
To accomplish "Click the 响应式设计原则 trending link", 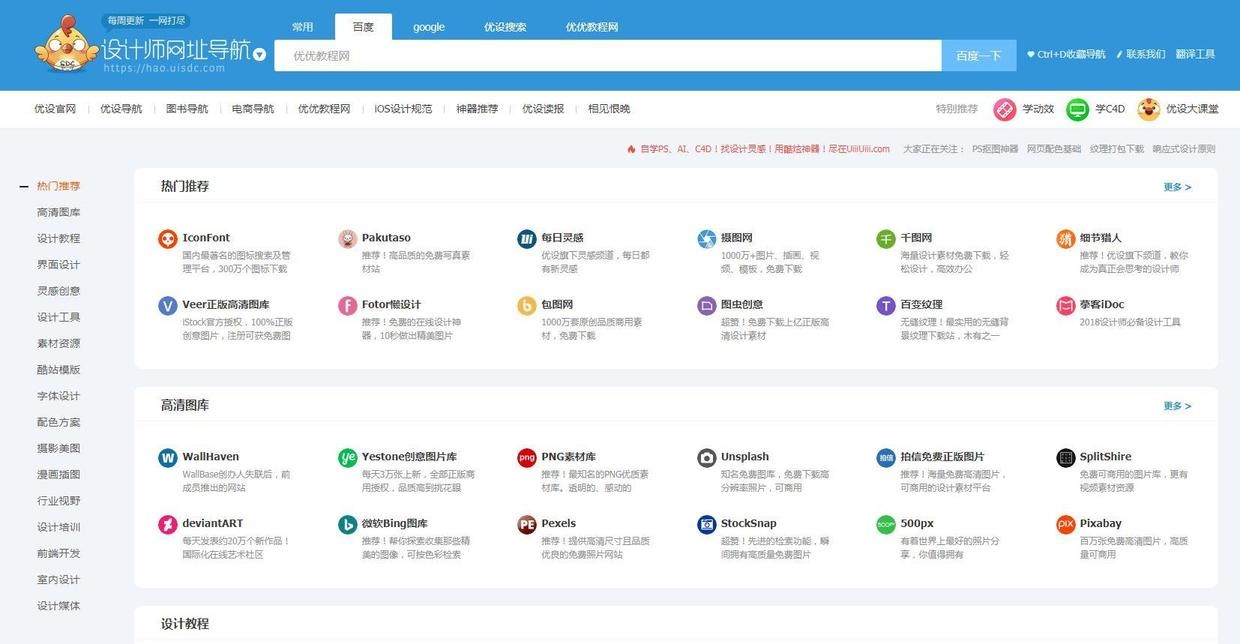I will click(x=1184, y=149).
